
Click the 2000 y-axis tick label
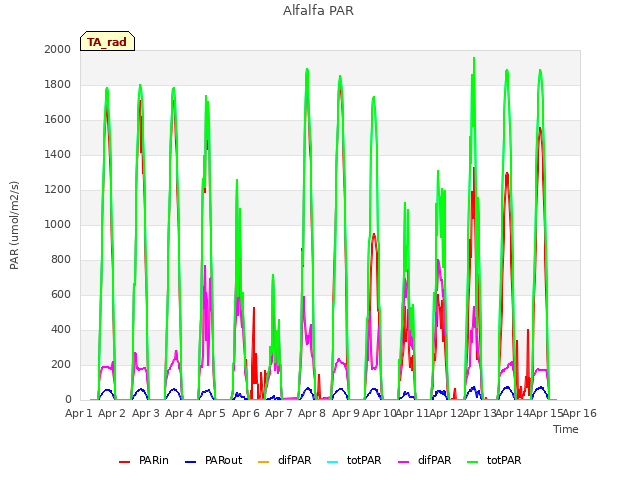(58, 49)
